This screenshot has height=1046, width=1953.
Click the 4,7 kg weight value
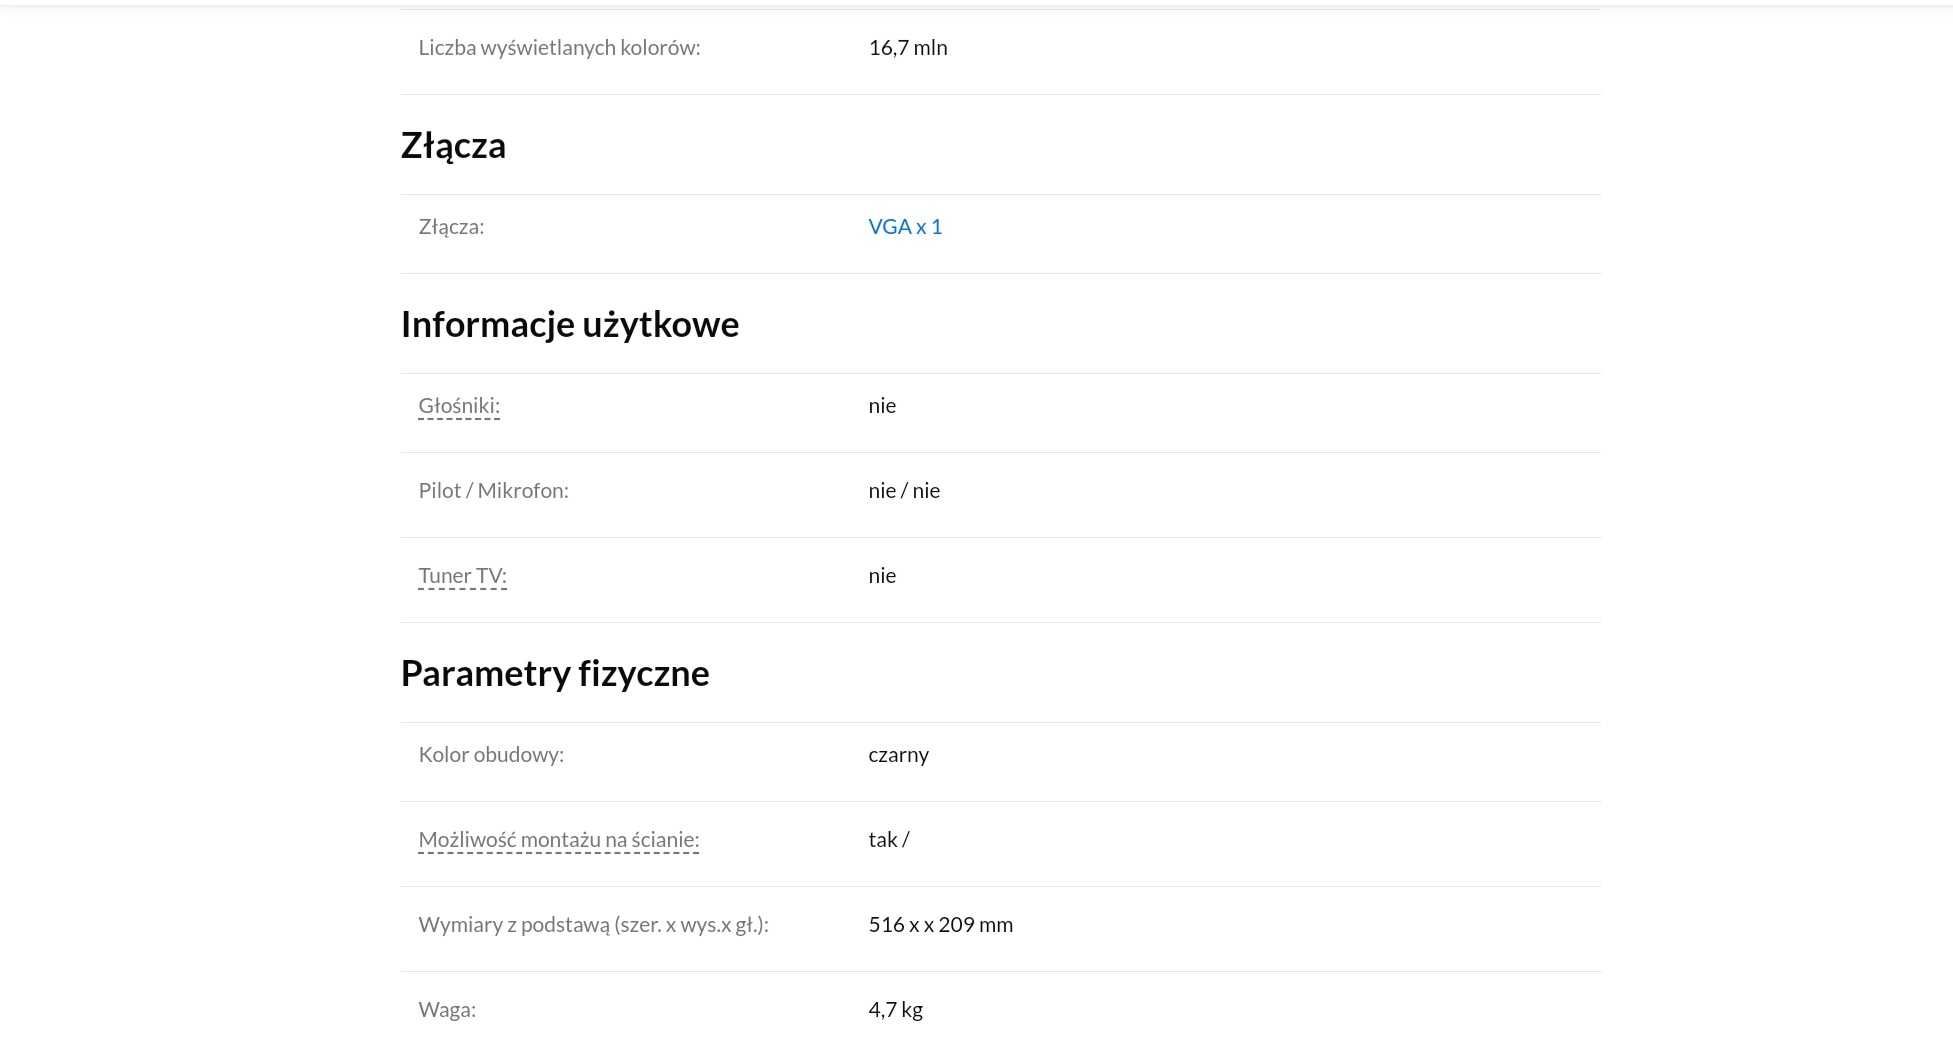click(895, 1010)
